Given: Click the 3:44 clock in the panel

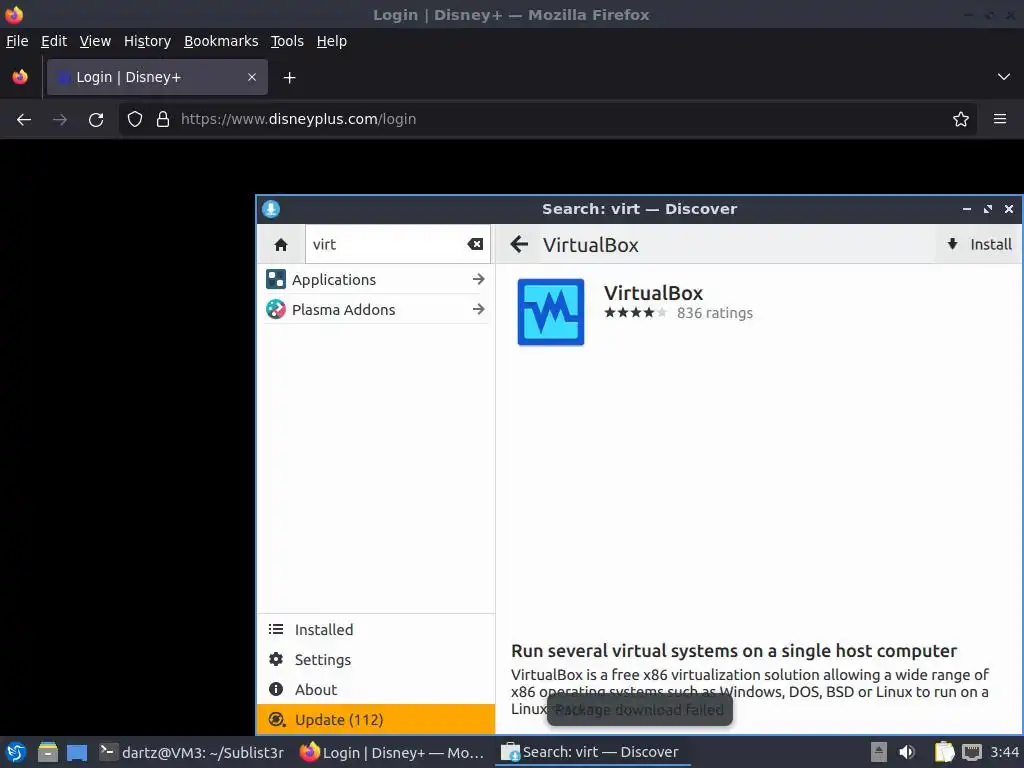Looking at the screenshot, I should click(x=1004, y=752).
